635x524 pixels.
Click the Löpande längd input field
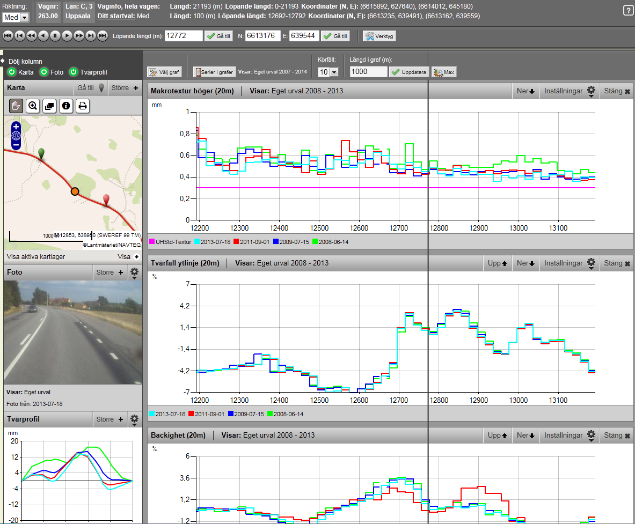pyautogui.click(x=183, y=36)
